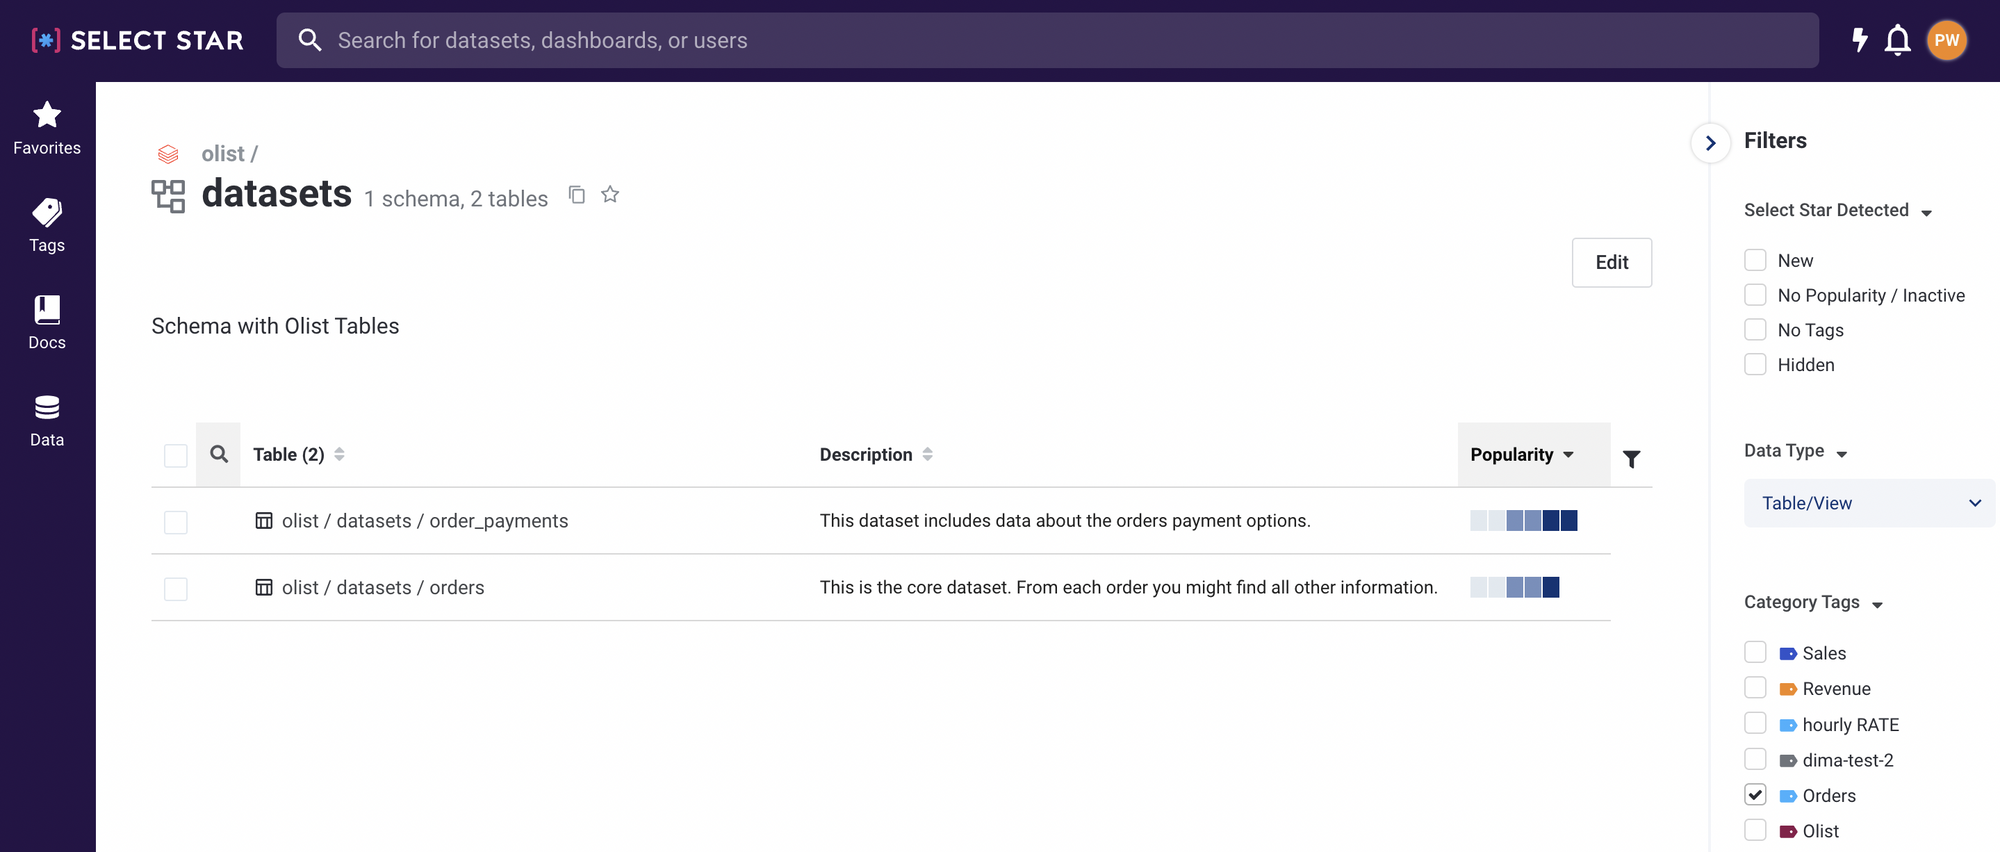This screenshot has width=2000, height=852.
Task: Open the lightning bolt quick actions icon
Action: click(1859, 40)
